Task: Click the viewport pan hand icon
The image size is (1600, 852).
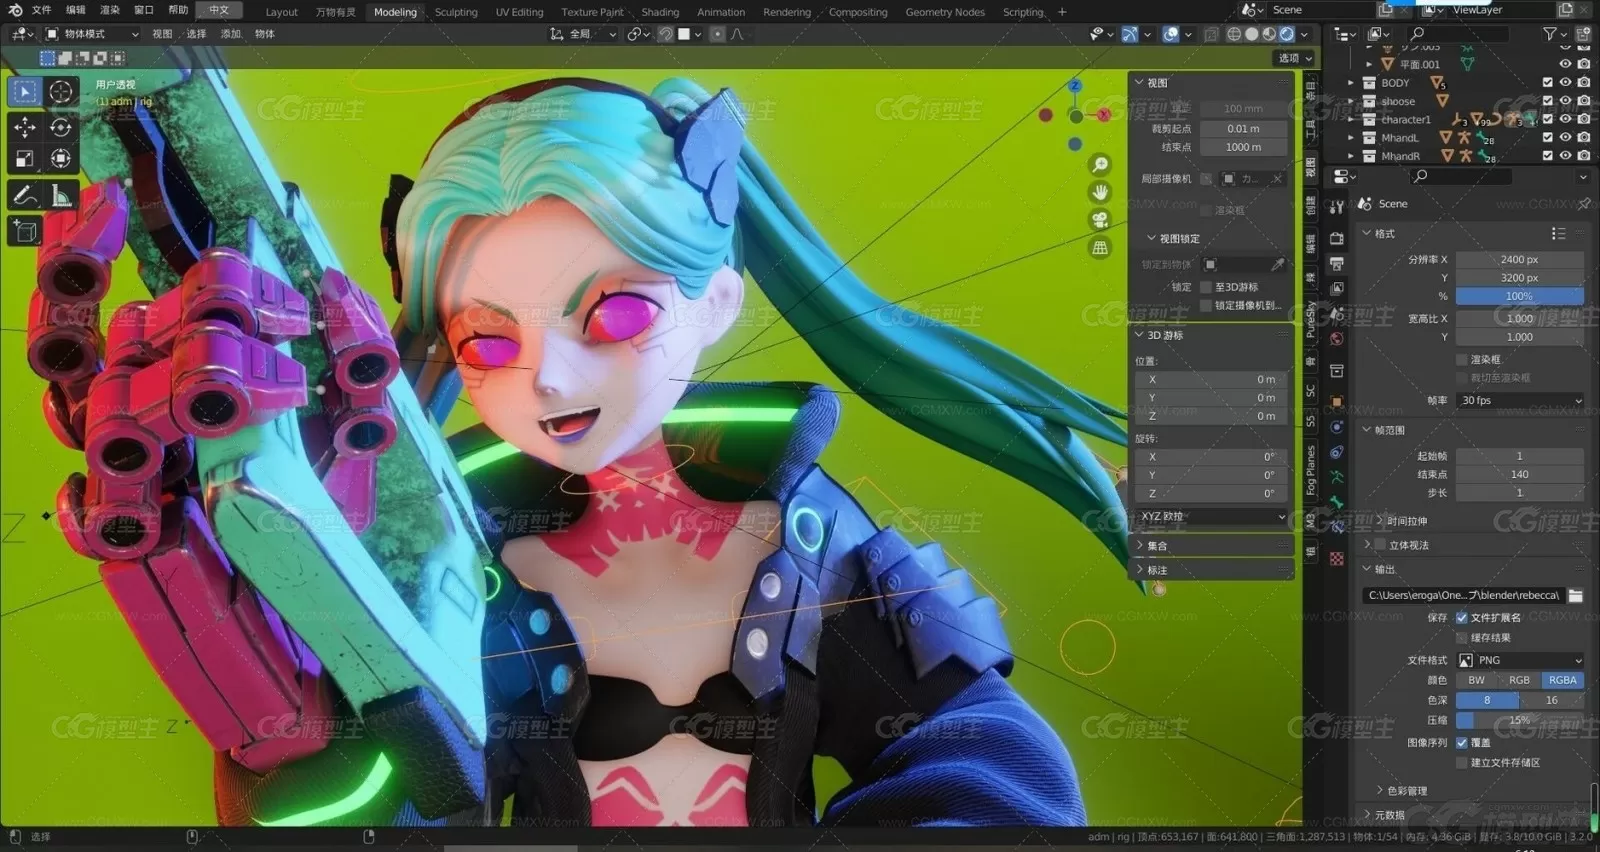Action: (x=1100, y=192)
